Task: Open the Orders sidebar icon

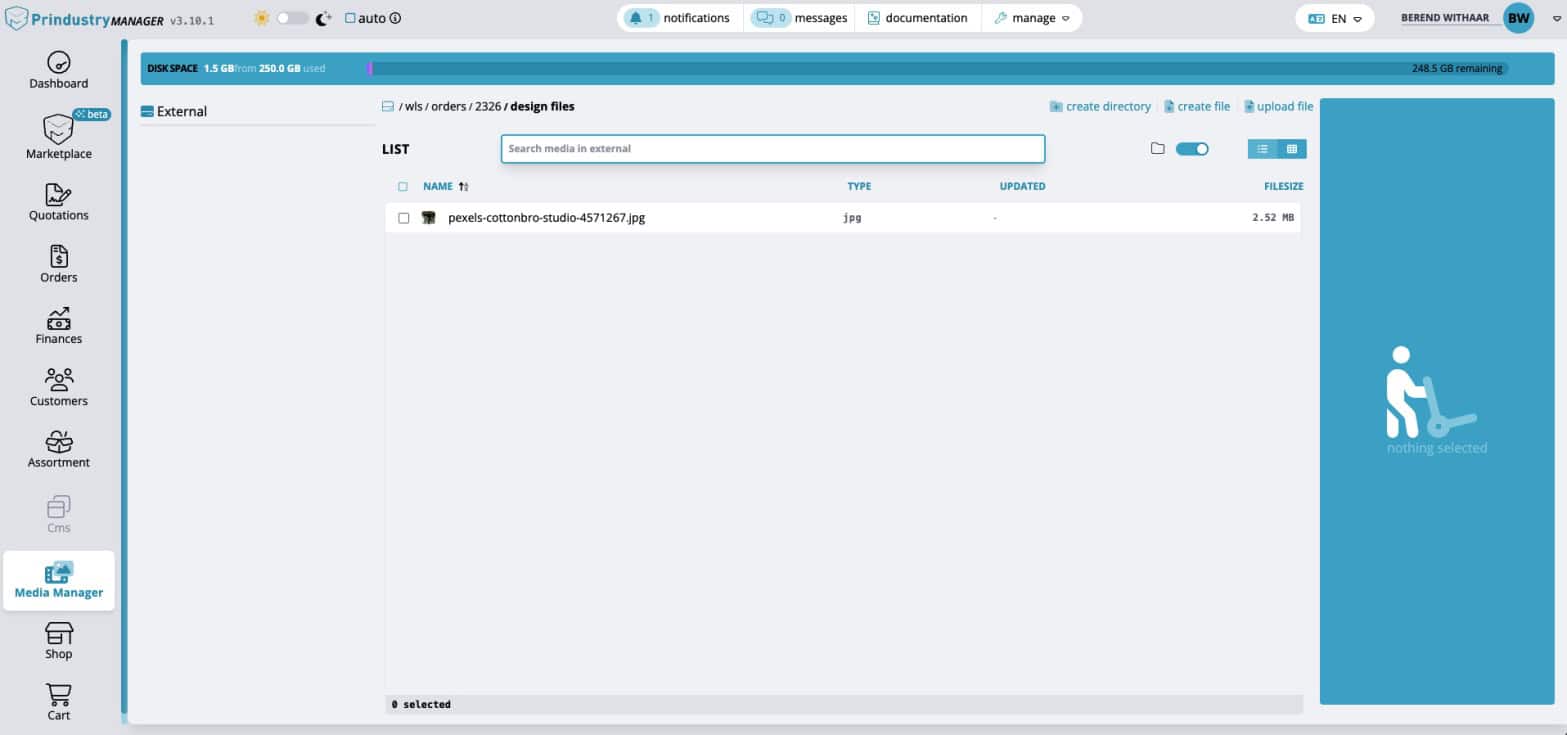Action: click(x=58, y=257)
